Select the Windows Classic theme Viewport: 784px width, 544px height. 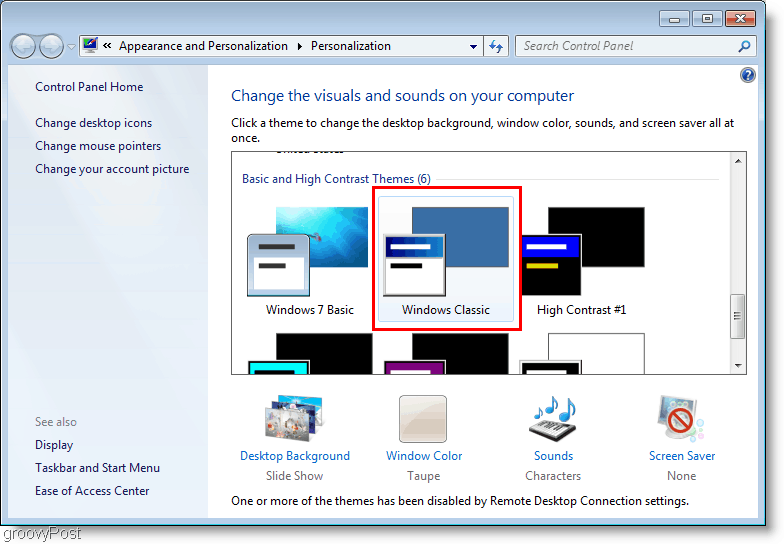446,260
